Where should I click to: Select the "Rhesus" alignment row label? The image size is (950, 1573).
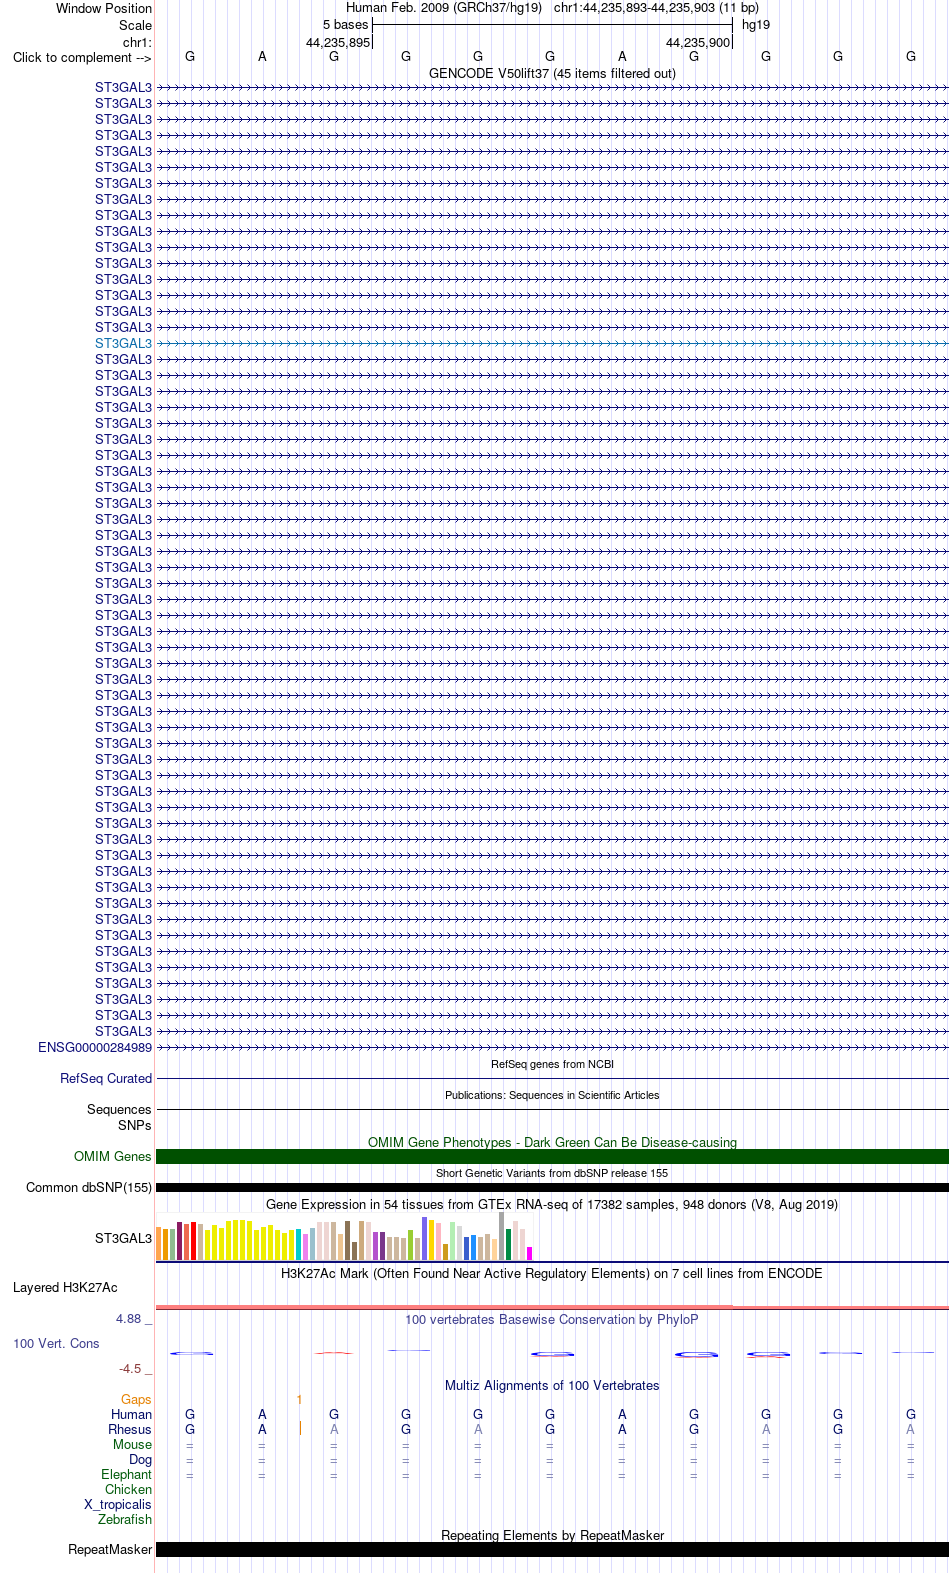click(130, 1429)
